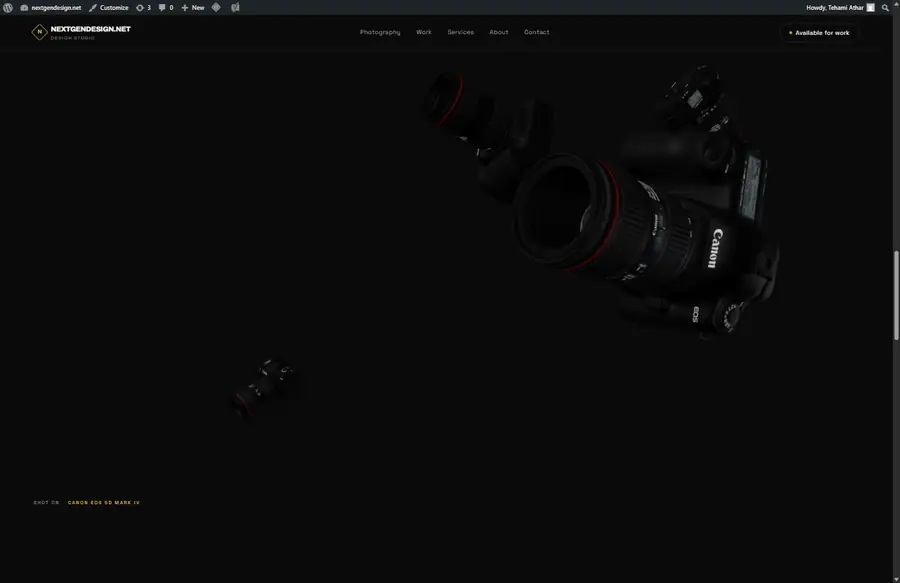
Task: Go to the Services section
Action: pyautogui.click(x=460, y=32)
